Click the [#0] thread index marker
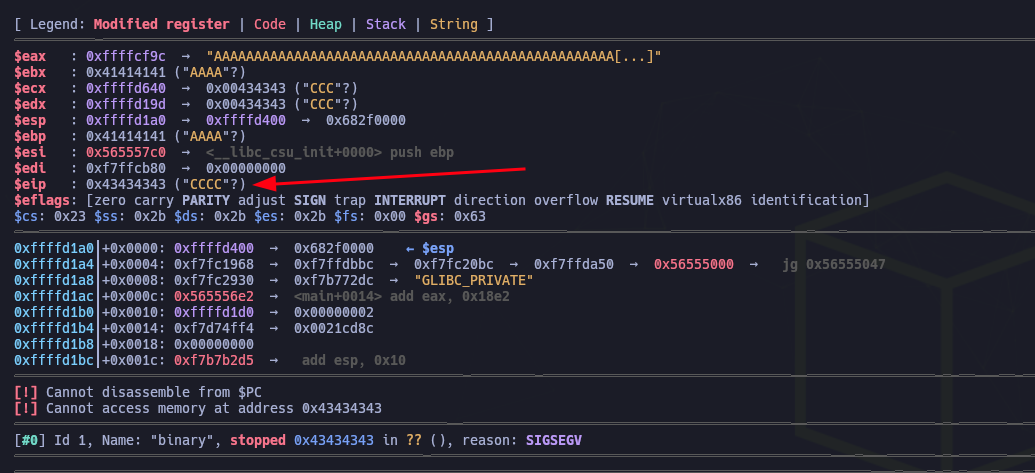 click(x=30, y=440)
